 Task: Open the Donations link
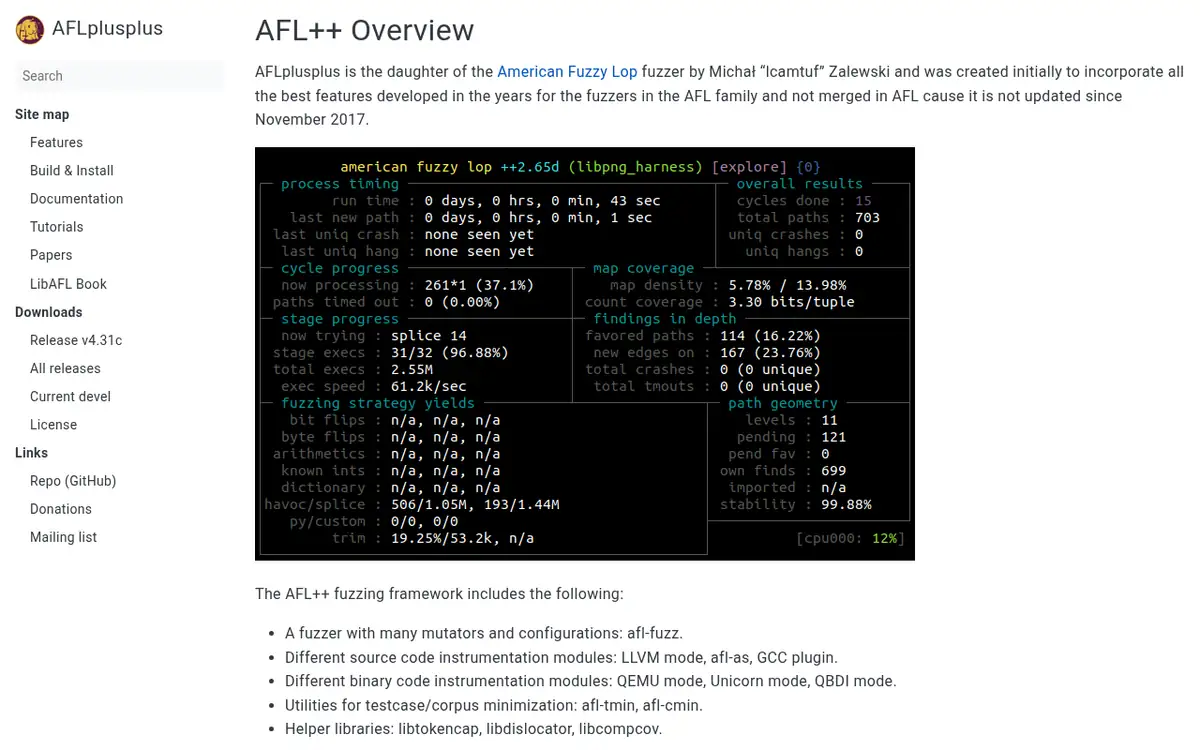pyautogui.click(x=61, y=509)
